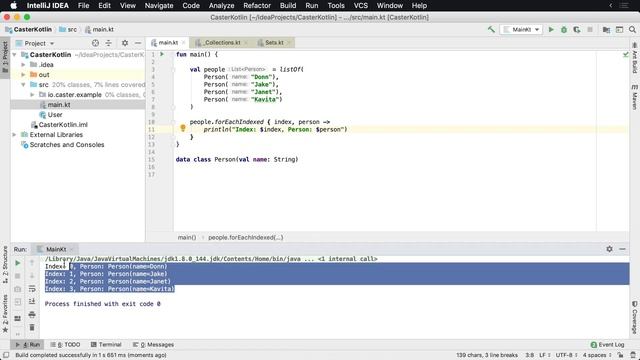
Task: Expand the .idea folder
Action: [x=23, y=64]
